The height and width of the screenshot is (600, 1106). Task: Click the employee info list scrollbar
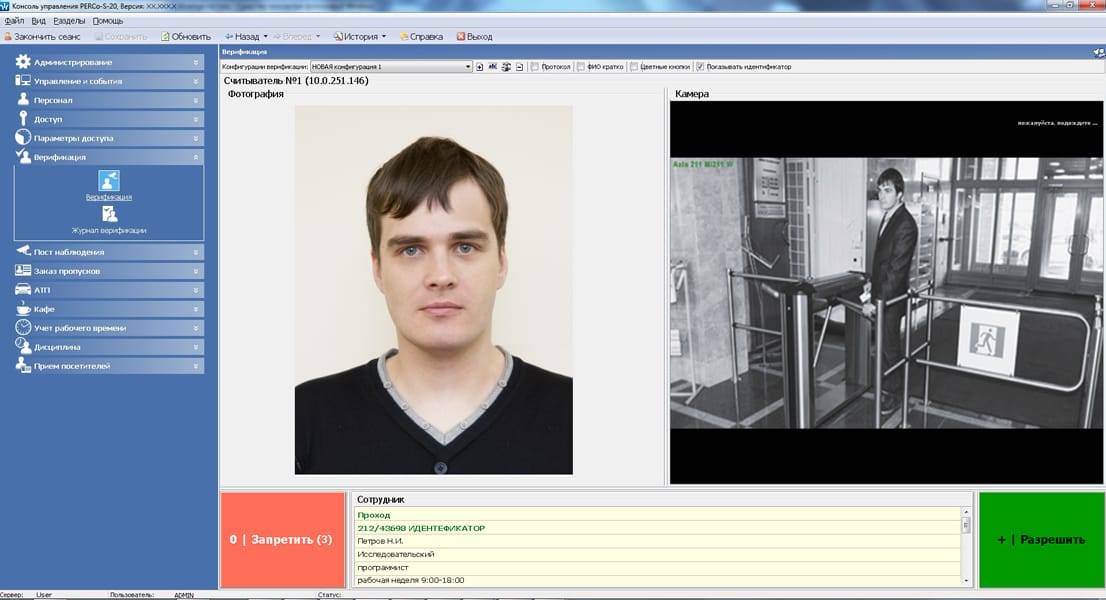[x=966, y=550]
